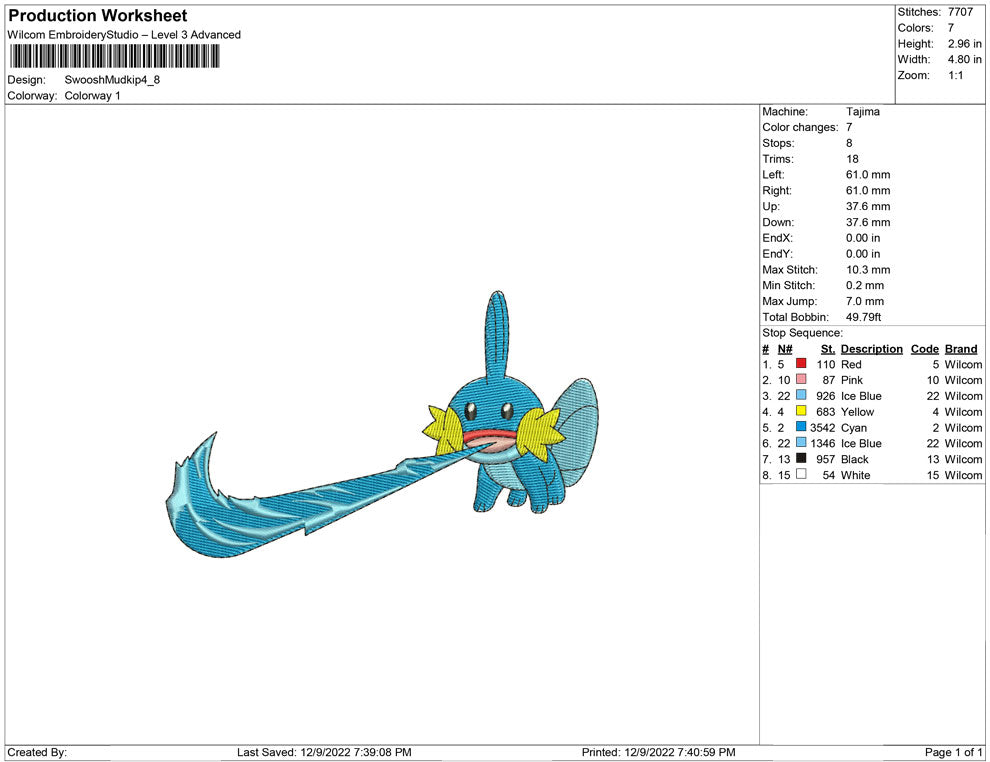
Task: Click the Min Stitch value 0.2 mm
Action: [865, 285]
